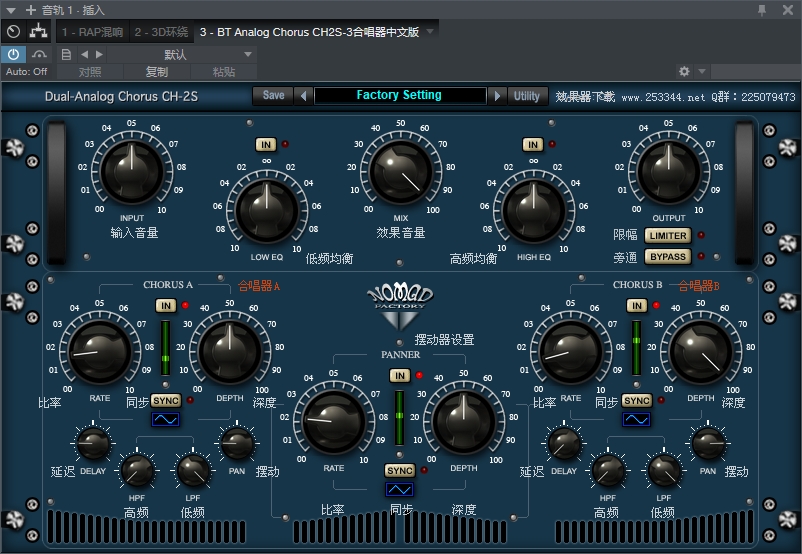802x554 pixels.
Task: Enable the LIMITER button
Action: coord(668,235)
